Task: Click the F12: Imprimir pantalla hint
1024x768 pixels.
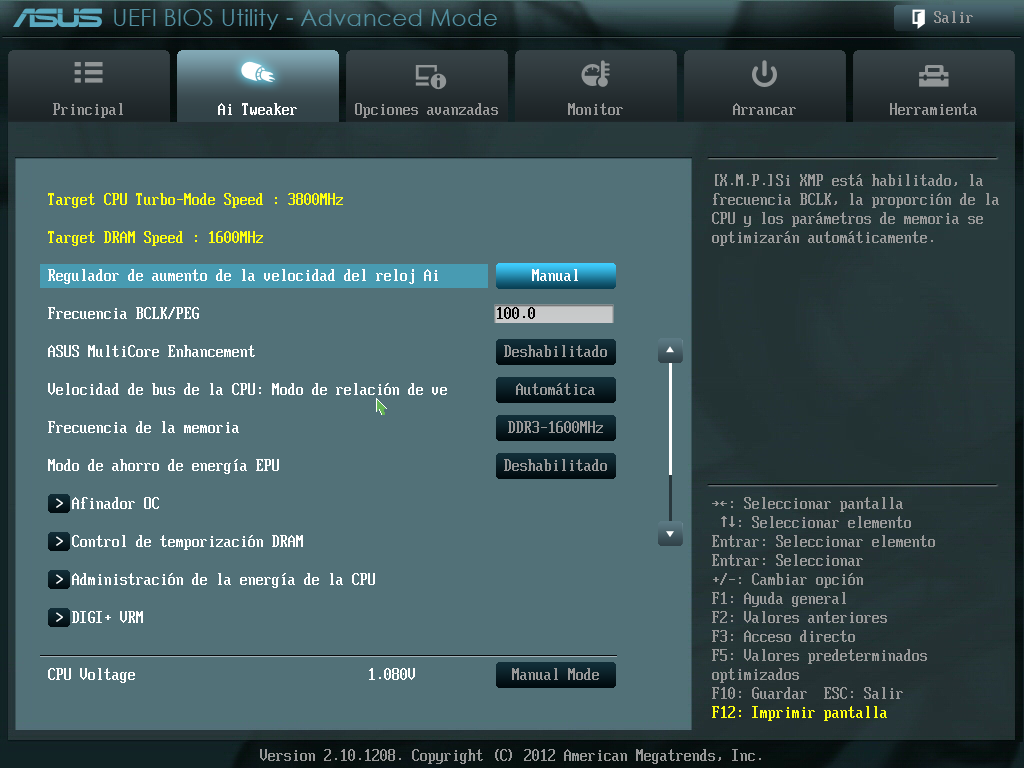Action: tap(799, 712)
